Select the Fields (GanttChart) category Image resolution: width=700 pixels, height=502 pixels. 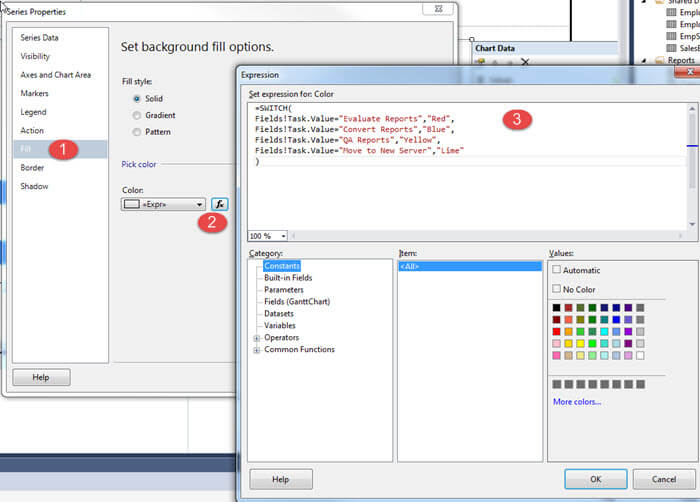[x=297, y=302]
